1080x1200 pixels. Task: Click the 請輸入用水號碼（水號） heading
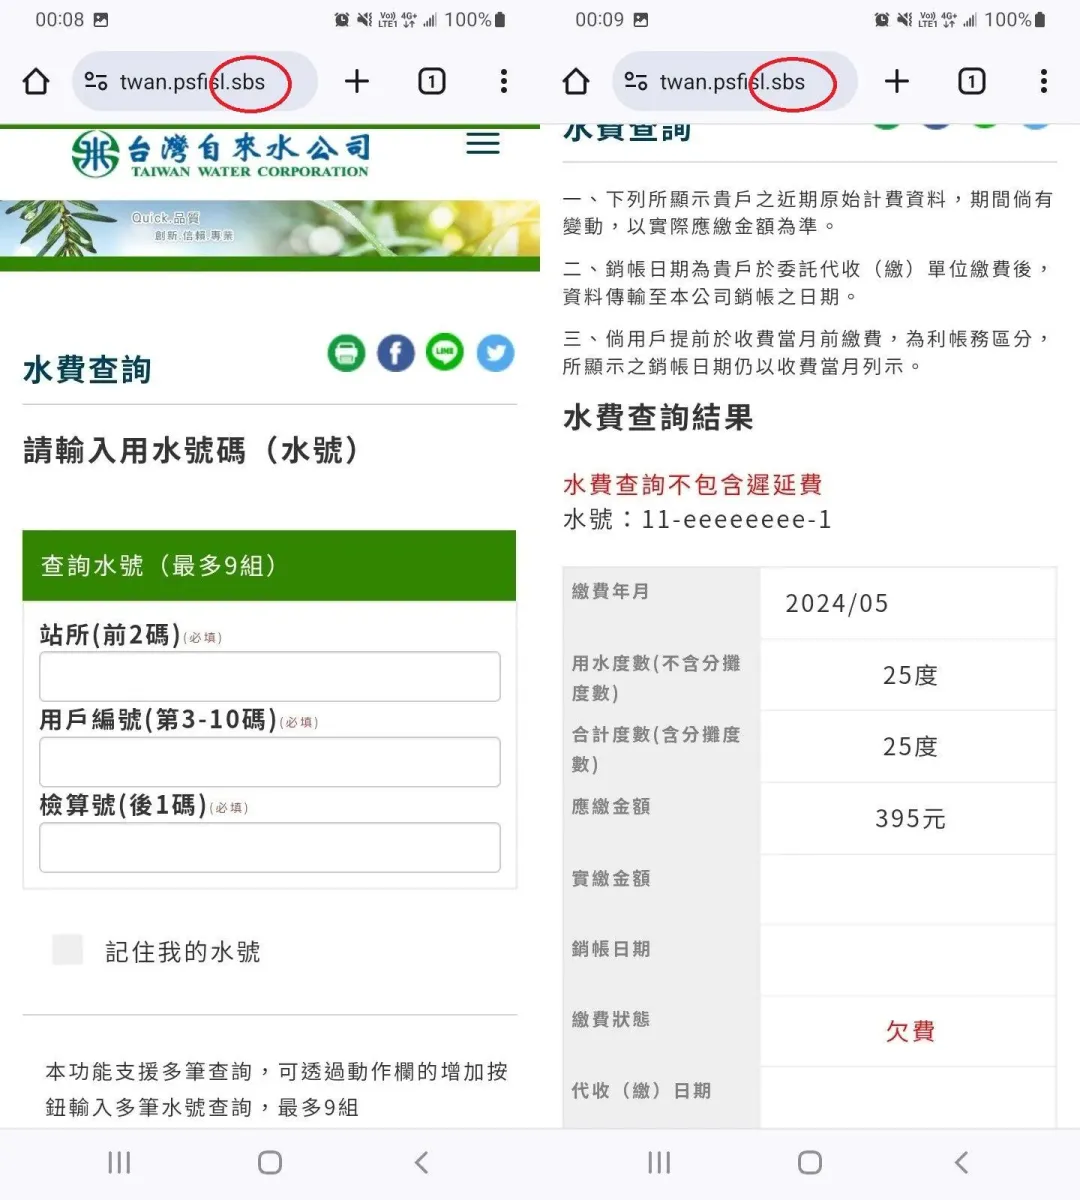click(x=191, y=451)
